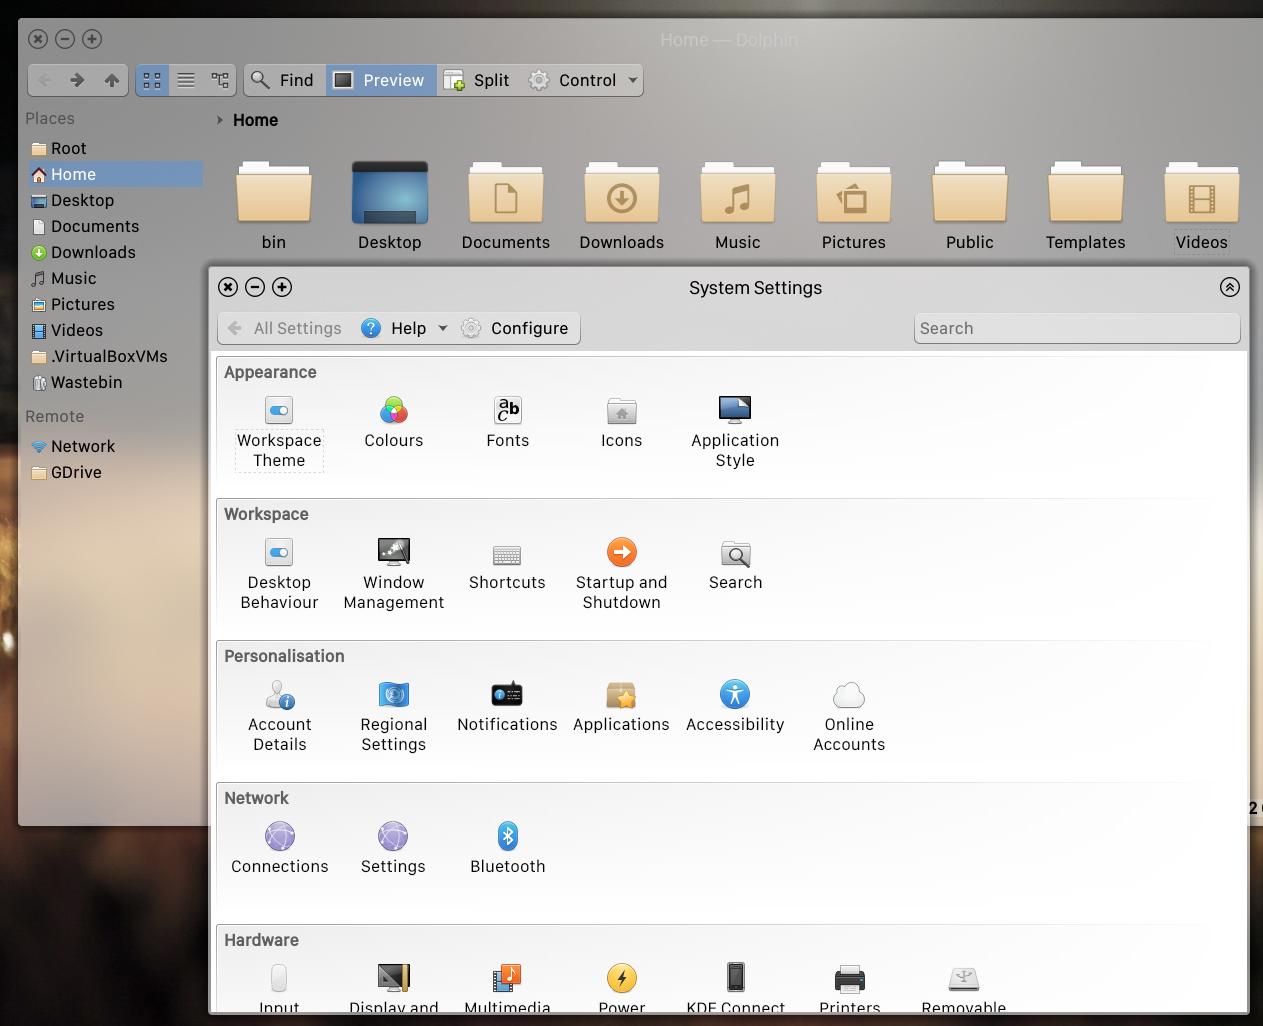1263x1026 pixels.
Task: Click All Settings back button
Action: (x=285, y=328)
